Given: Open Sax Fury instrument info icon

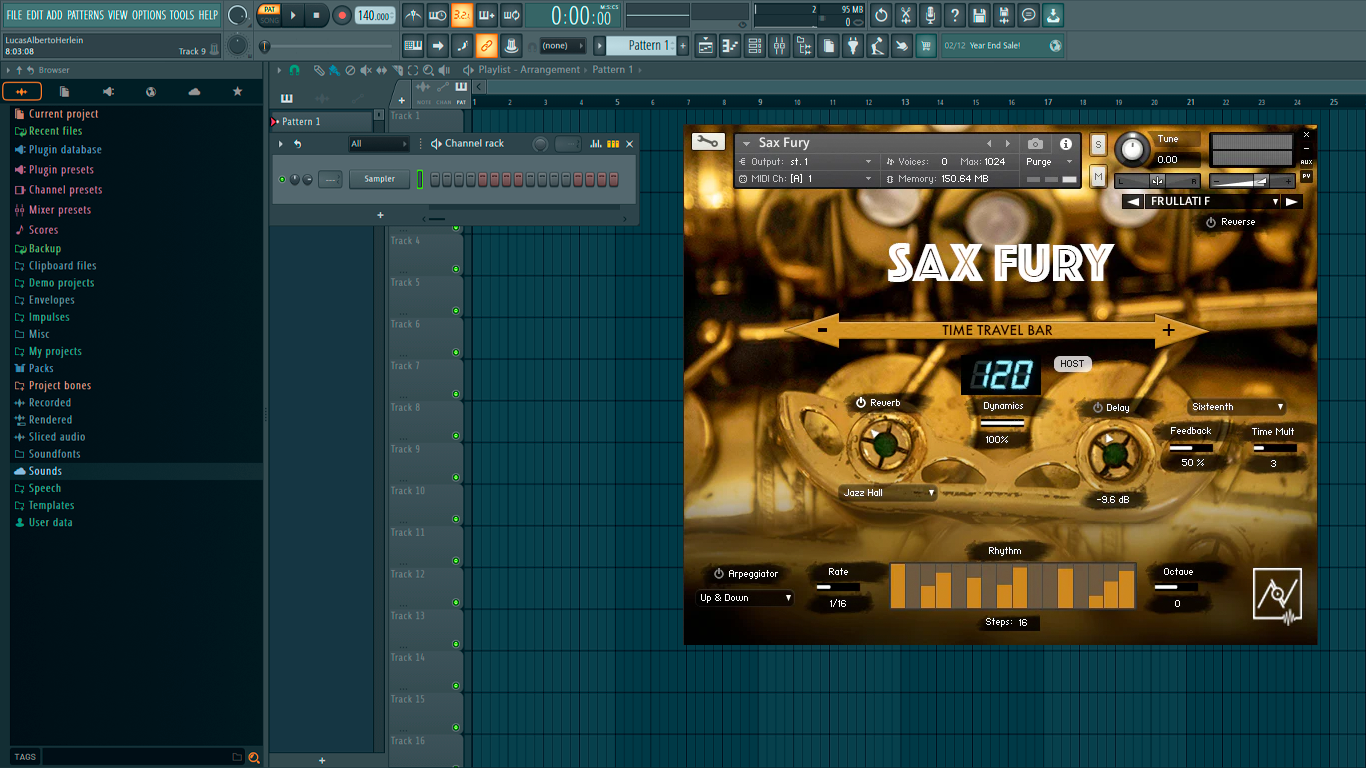Looking at the screenshot, I should coord(1066,144).
